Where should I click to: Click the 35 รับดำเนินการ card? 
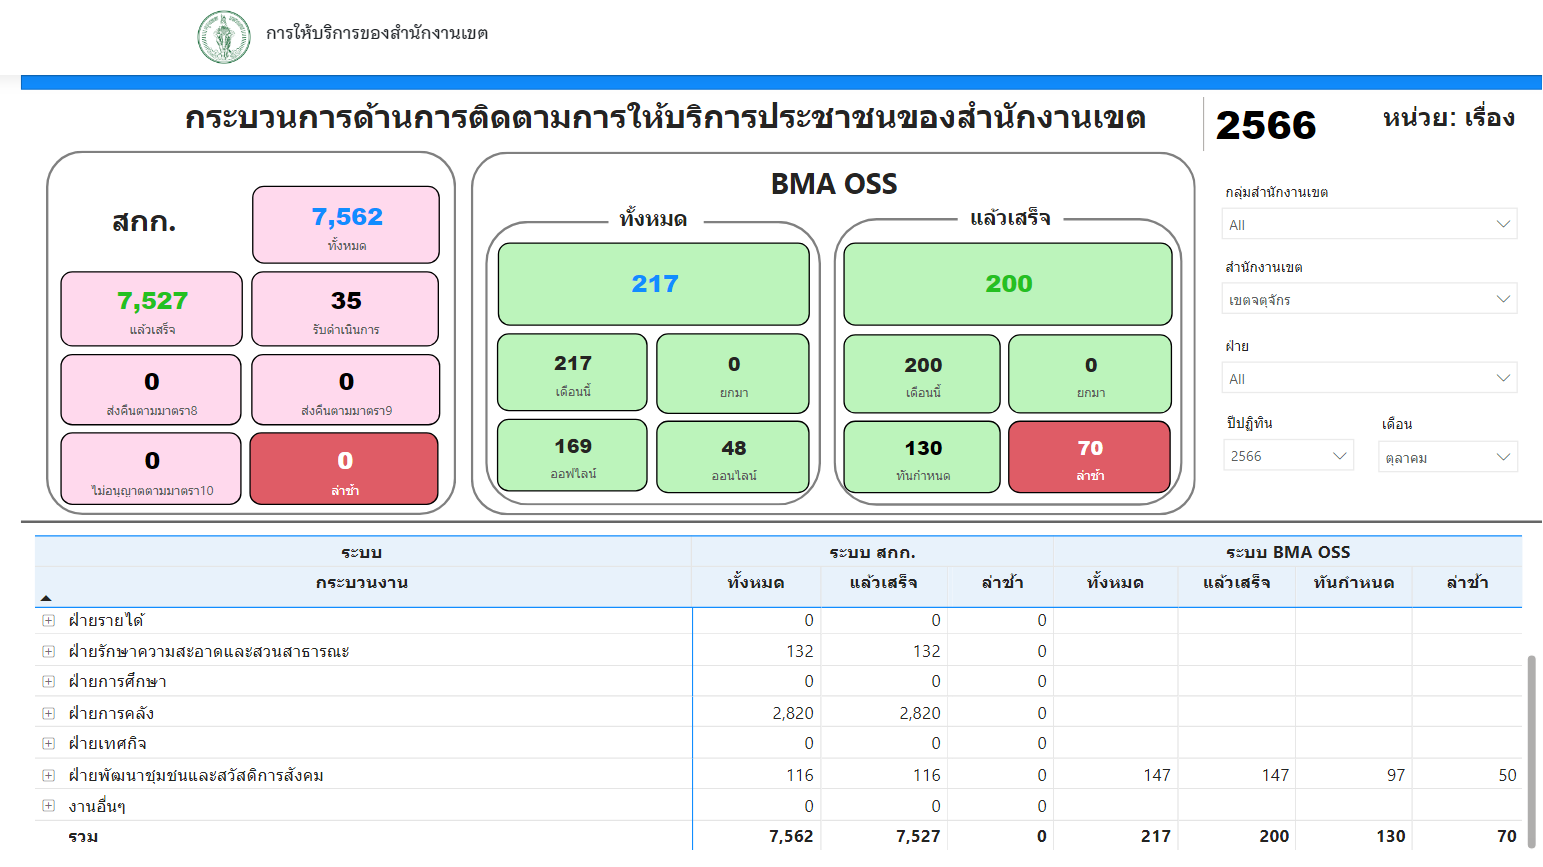click(345, 309)
